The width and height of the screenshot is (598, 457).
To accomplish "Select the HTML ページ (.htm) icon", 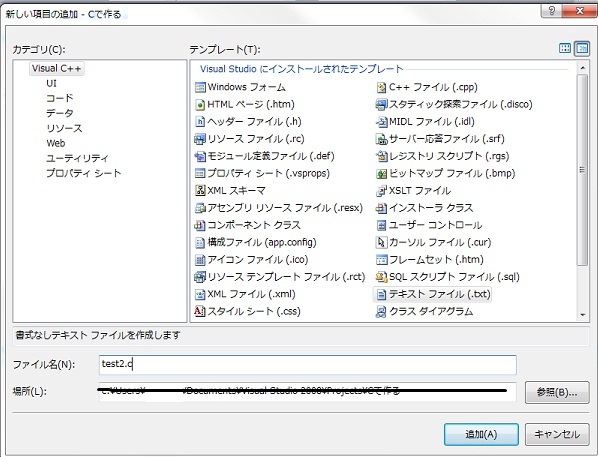I will [x=200, y=105].
